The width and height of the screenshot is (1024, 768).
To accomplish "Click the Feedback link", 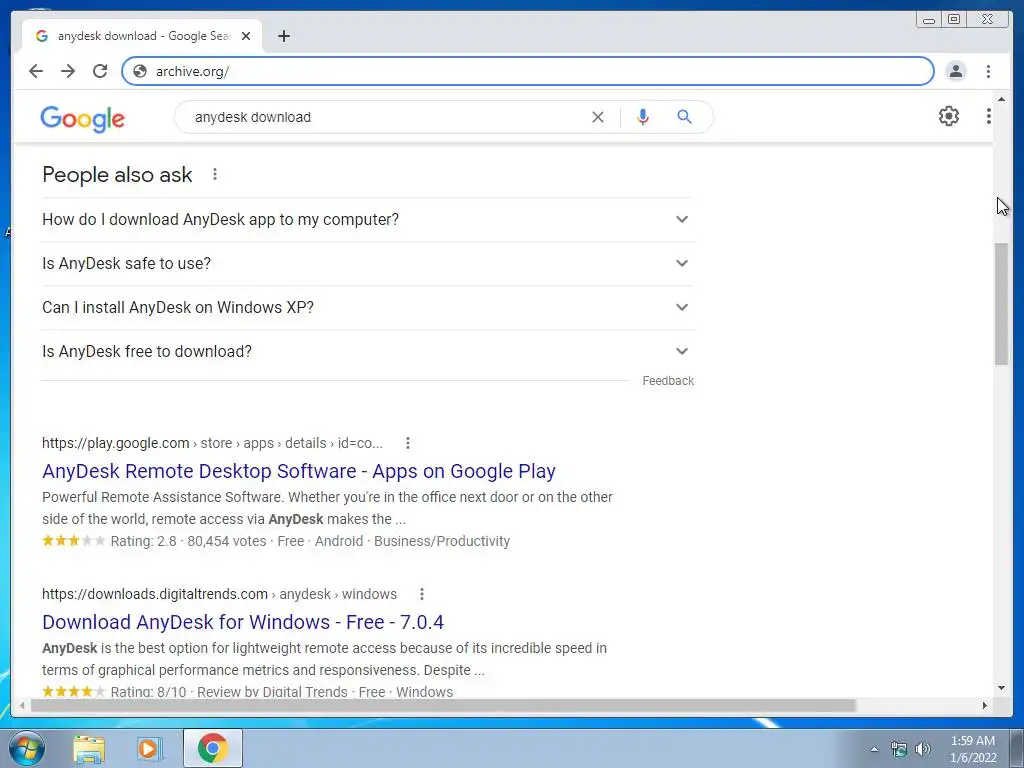I will pyautogui.click(x=667, y=381).
